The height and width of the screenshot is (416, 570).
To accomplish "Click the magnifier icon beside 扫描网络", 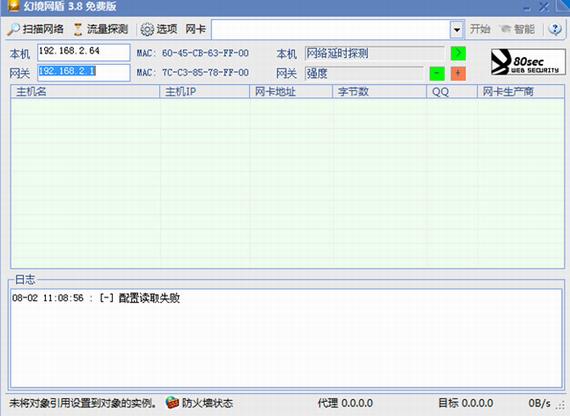I will tap(13, 29).
